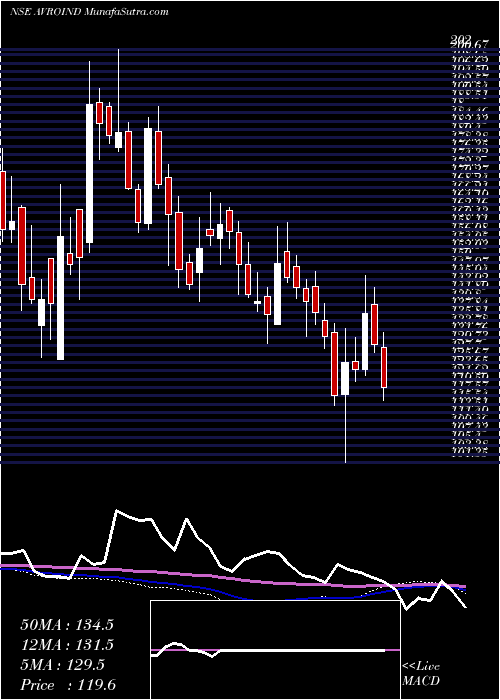Viewport: 500px width, 700px height.
Task: Click the '50MA : 134.5' value label
Action: pyautogui.click(x=67, y=625)
